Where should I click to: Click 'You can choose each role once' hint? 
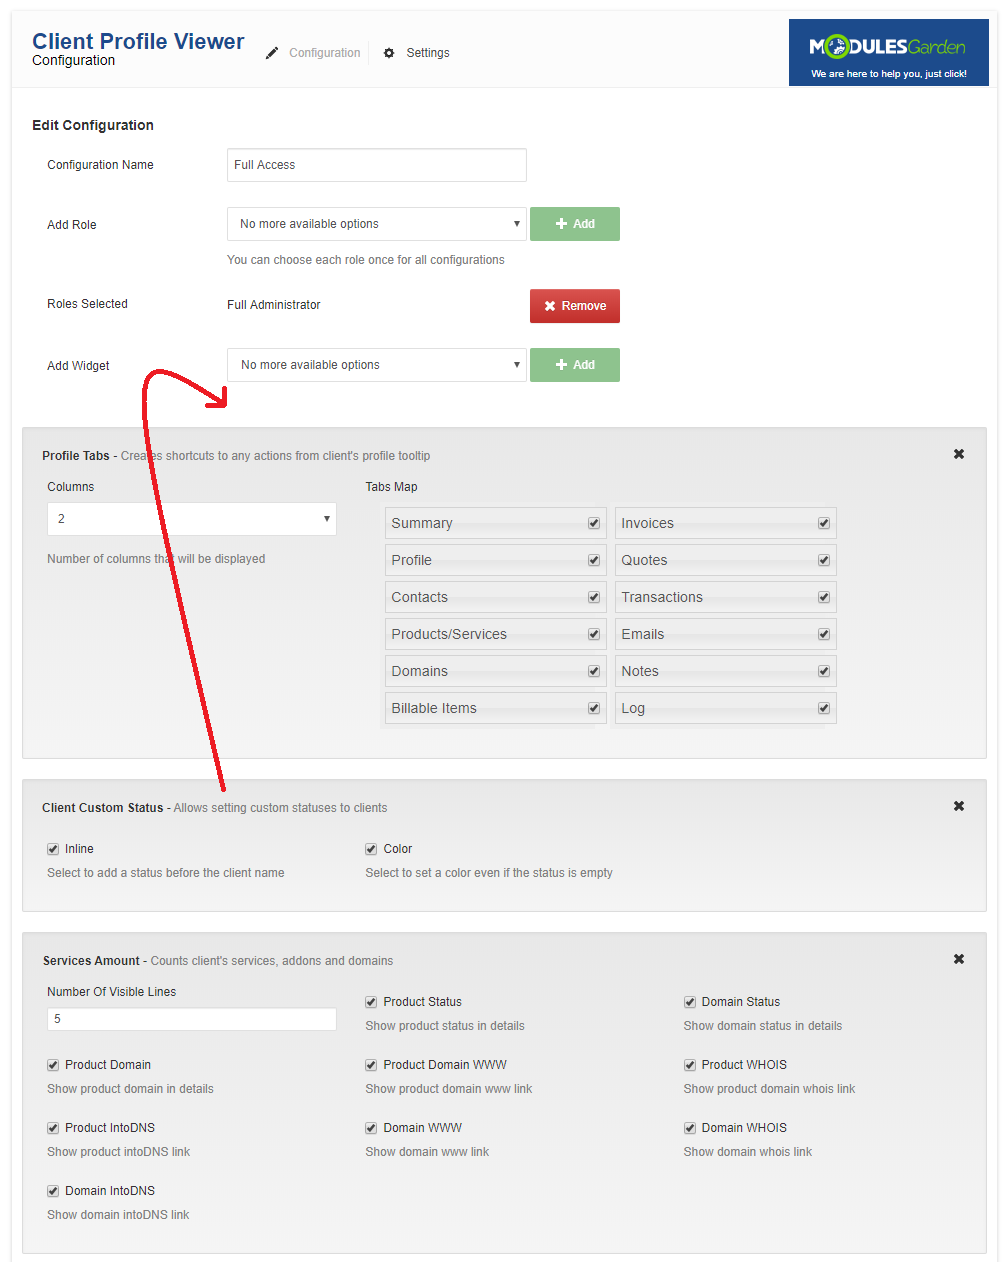(366, 260)
